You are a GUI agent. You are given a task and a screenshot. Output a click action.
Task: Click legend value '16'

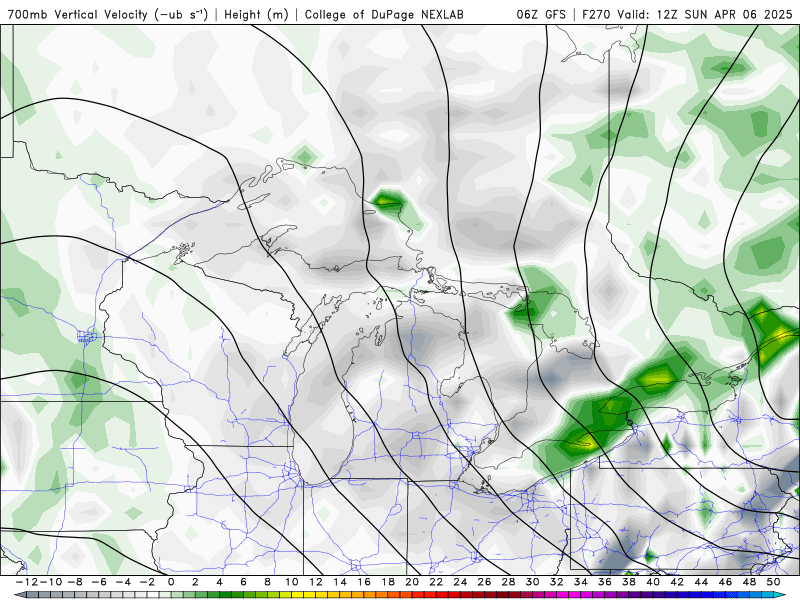pyautogui.click(x=364, y=582)
